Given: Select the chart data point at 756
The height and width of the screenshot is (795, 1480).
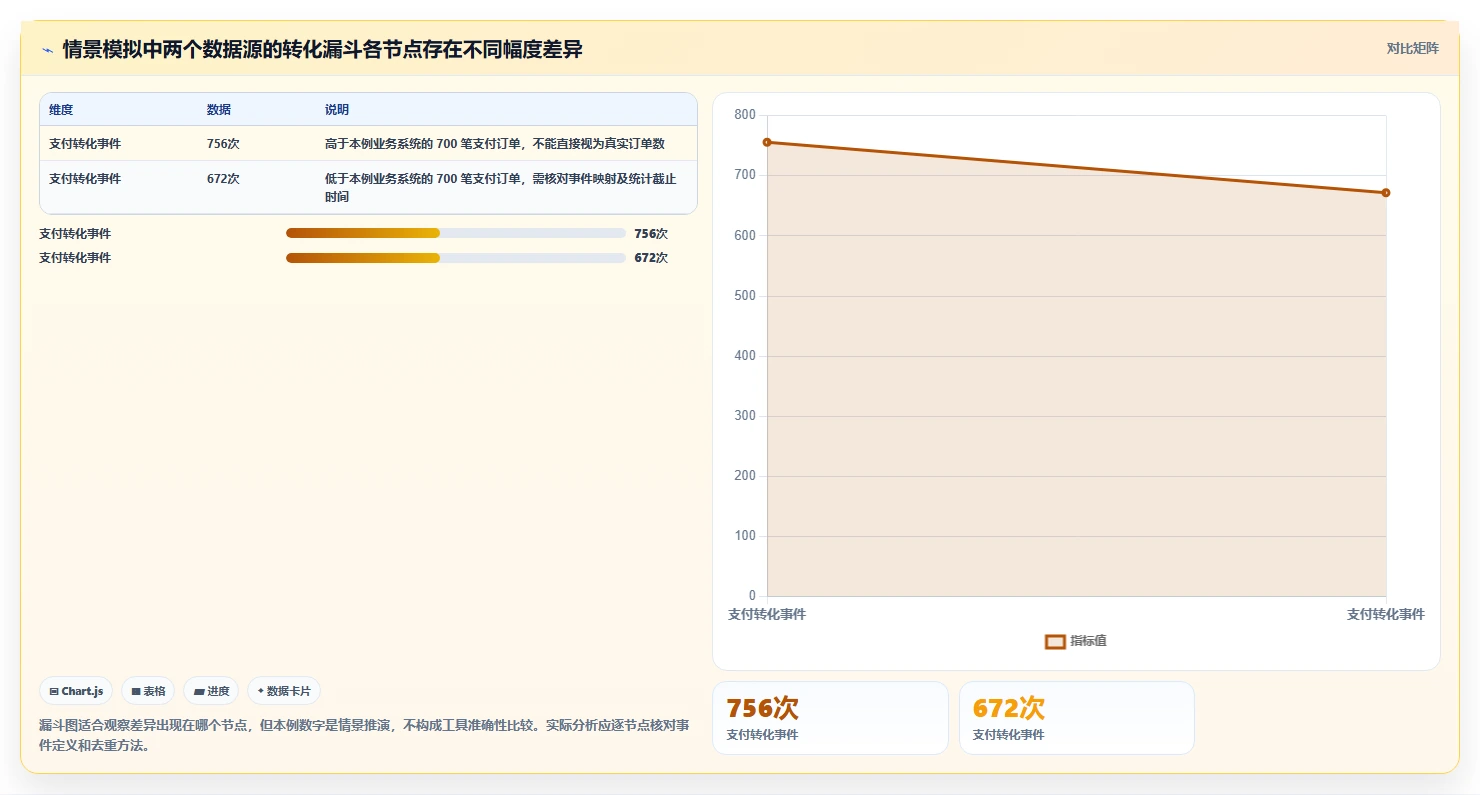Looking at the screenshot, I should coord(767,142).
